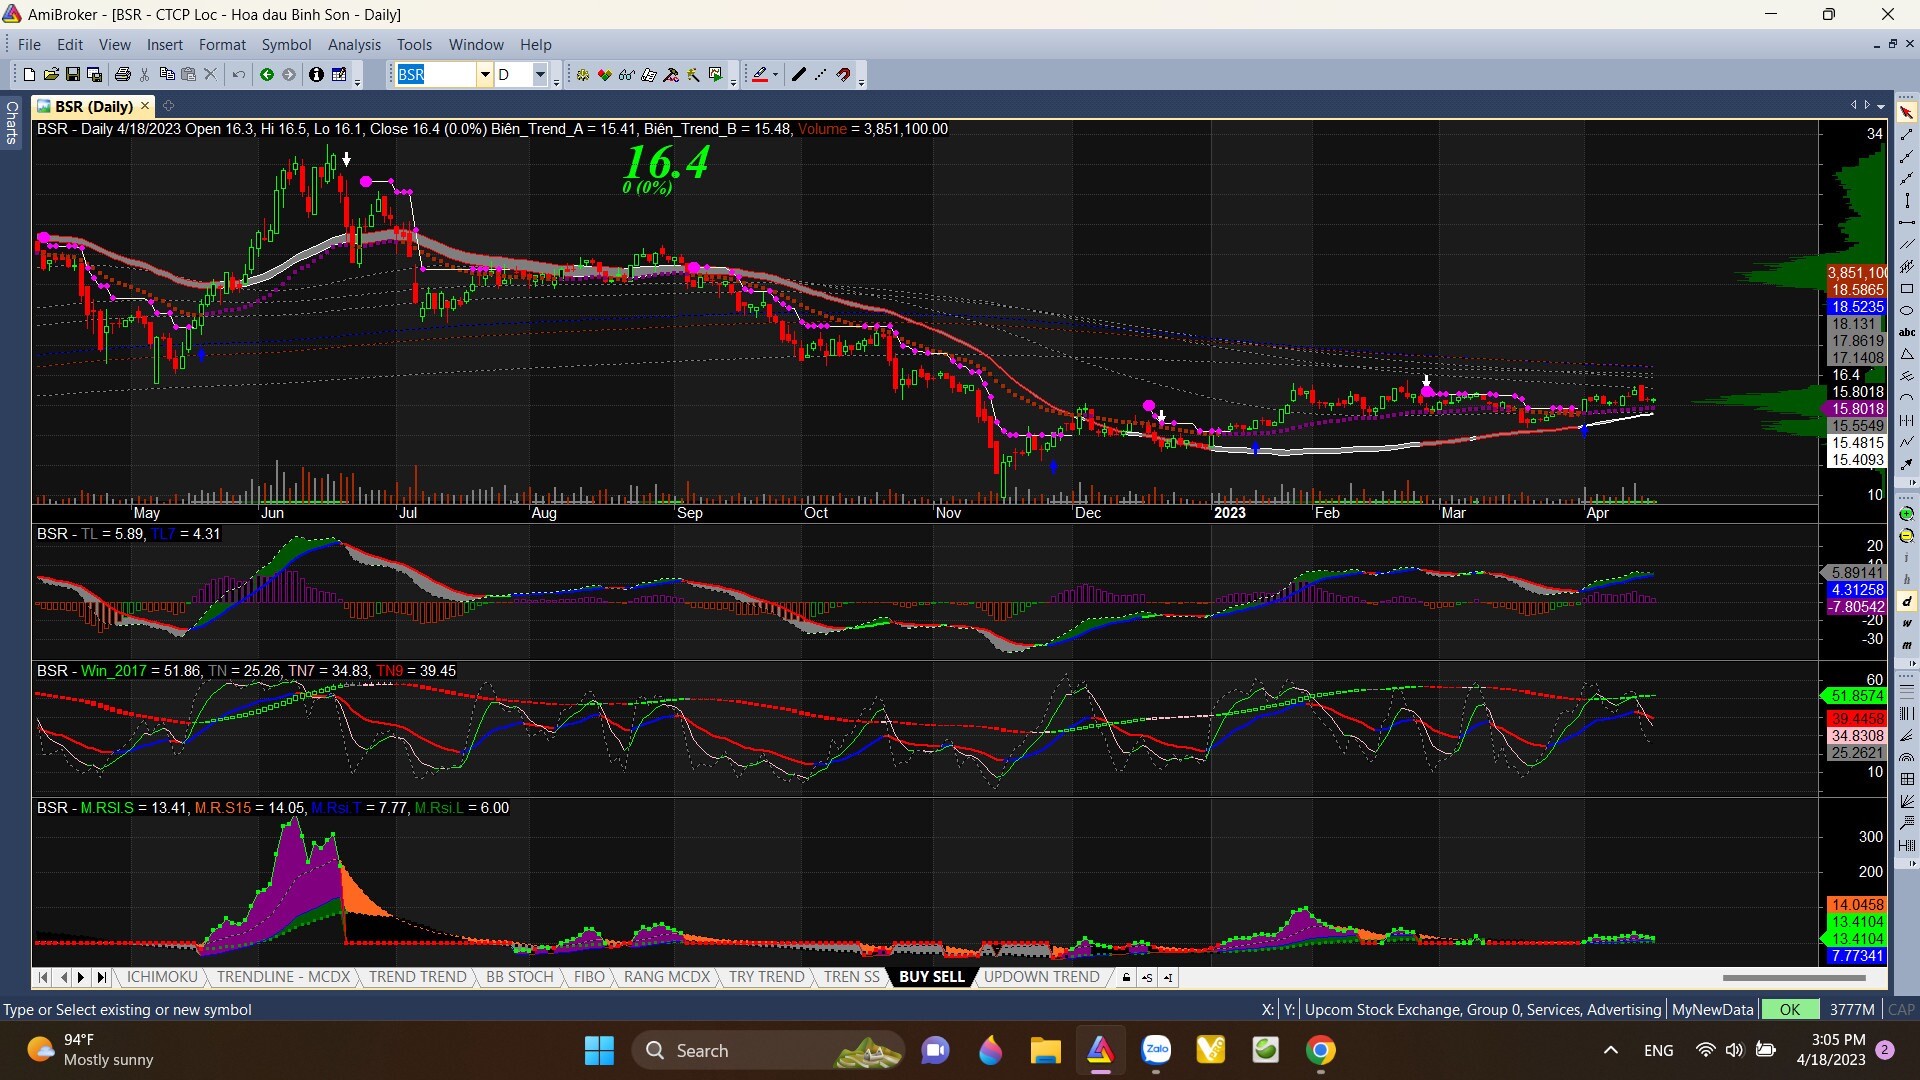This screenshot has width=1920, height=1080.
Task: Open Zalo from the taskbar
Action: tap(1156, 1050)
